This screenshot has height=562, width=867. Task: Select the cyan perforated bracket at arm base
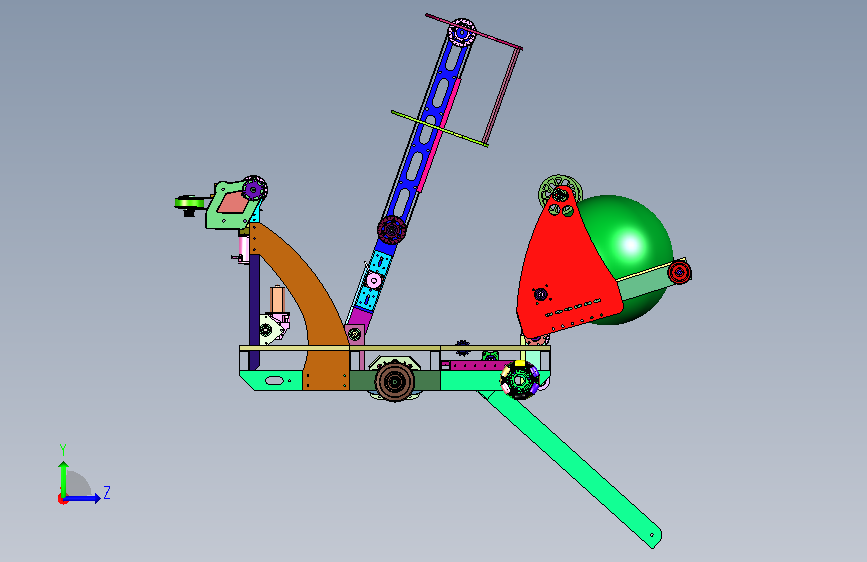coord(374,281)
